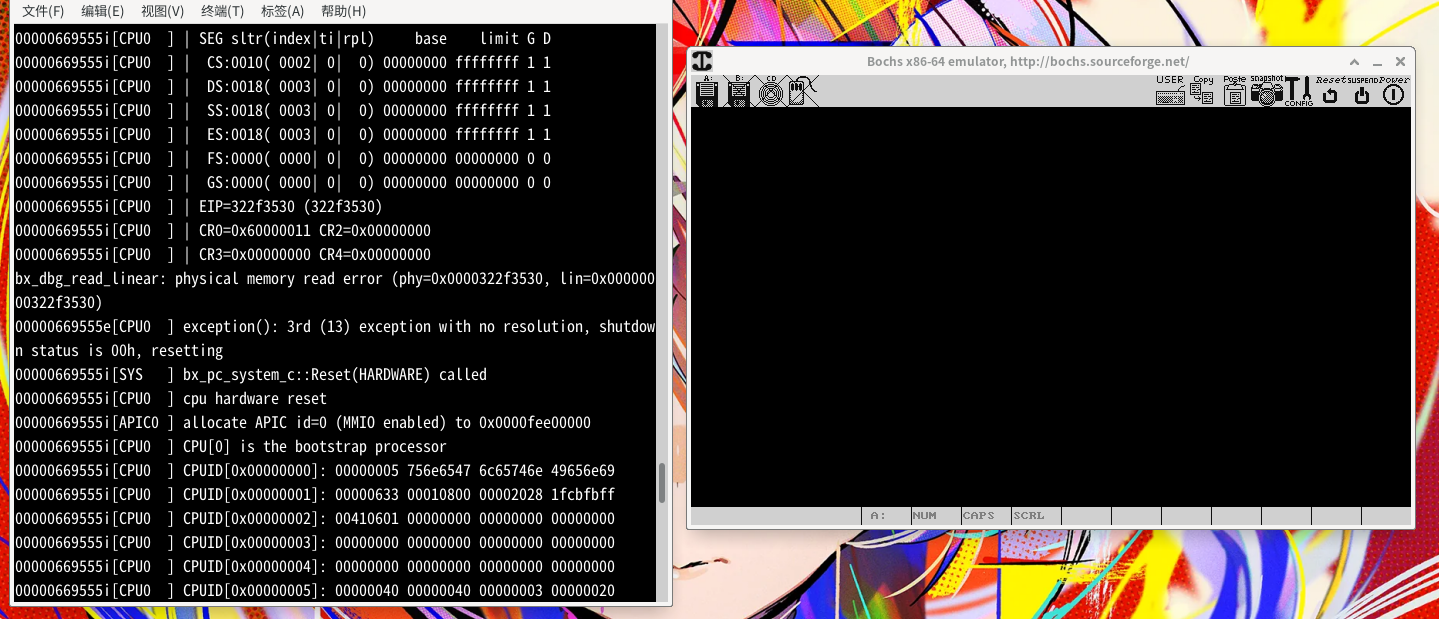The height and width of the screenshot is (619, 1439).
Task: Open the 帮助(H) menu in terminal
Action: pyautogui.click(x=344, y=11)
